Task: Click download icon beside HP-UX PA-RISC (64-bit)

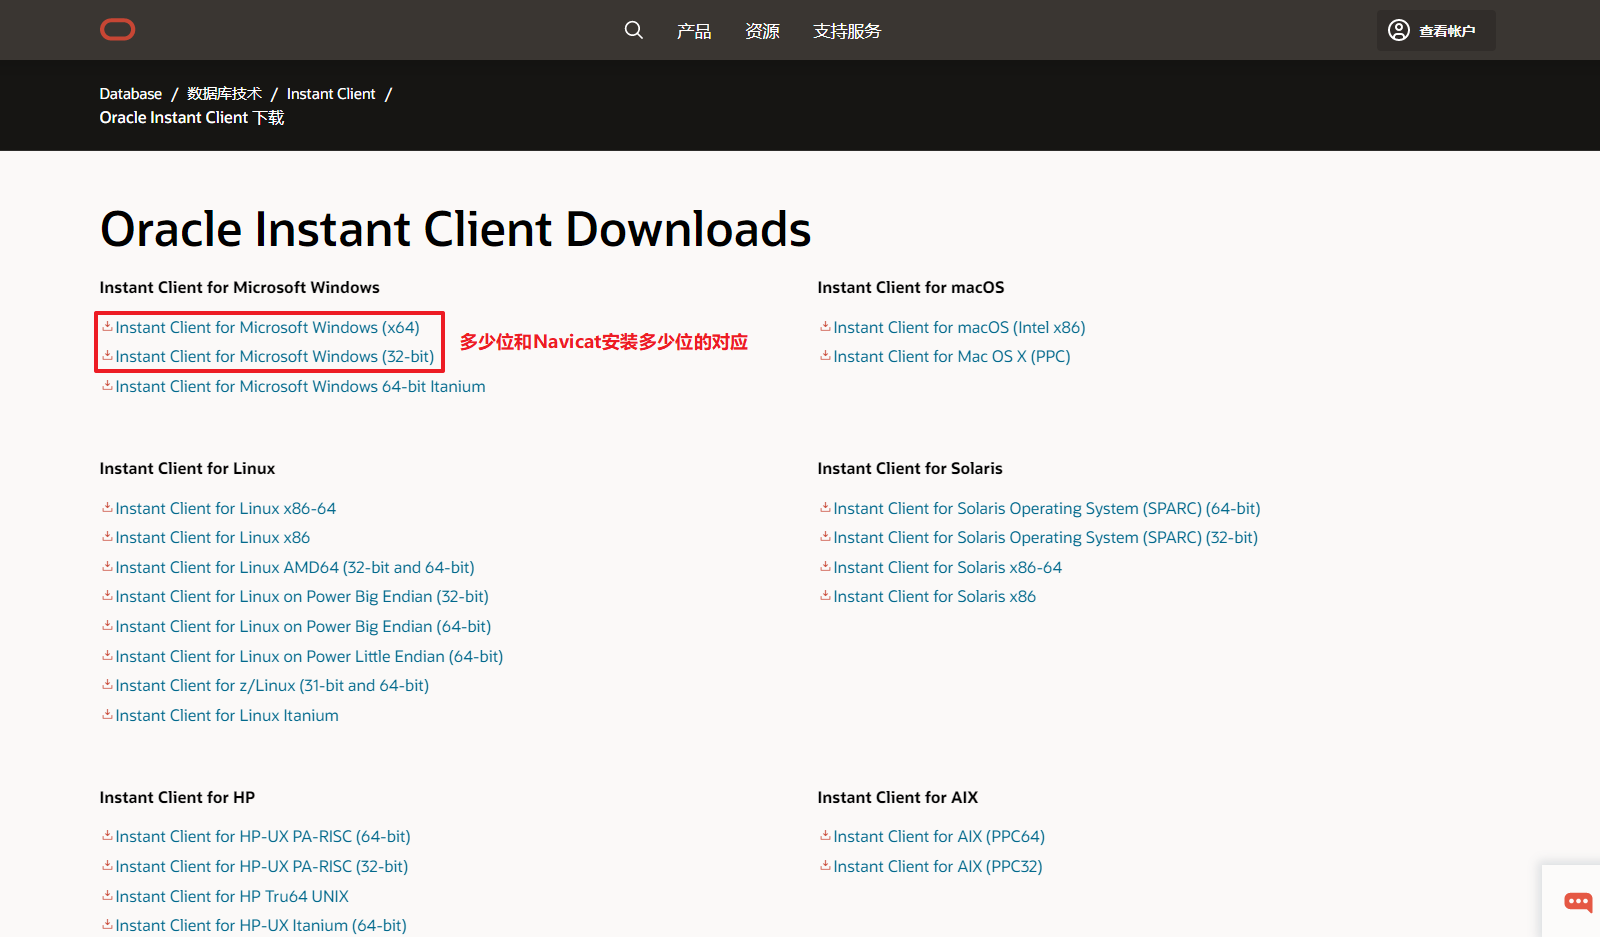Action: coord(107,835)
